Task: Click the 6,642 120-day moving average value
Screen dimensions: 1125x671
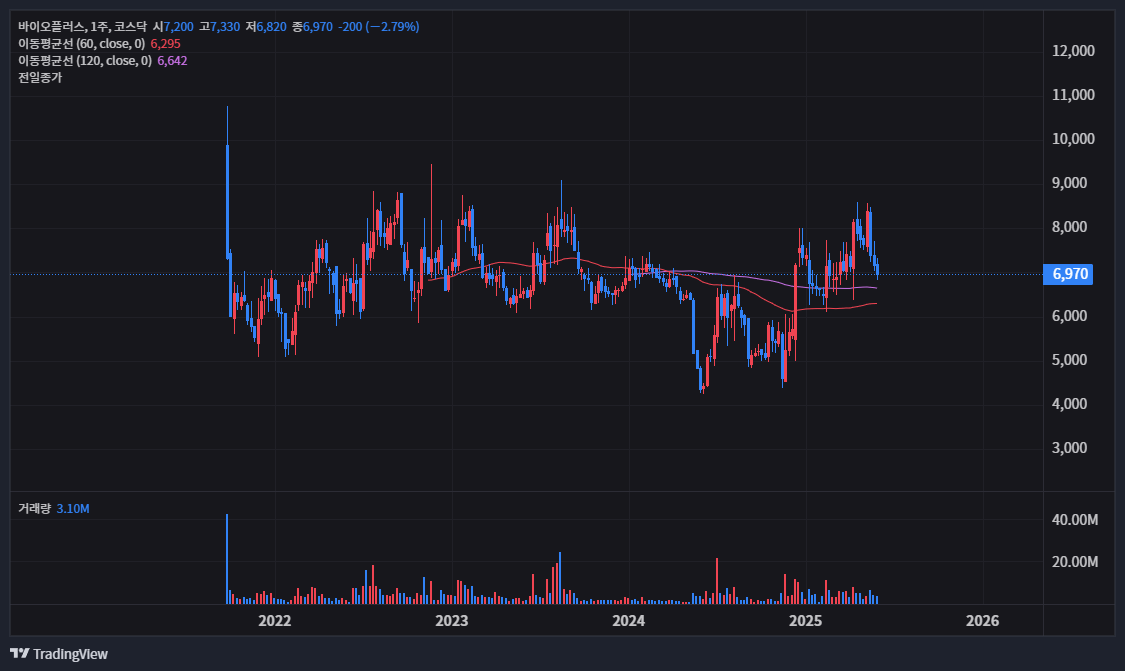Action: (x=172, y=61)
